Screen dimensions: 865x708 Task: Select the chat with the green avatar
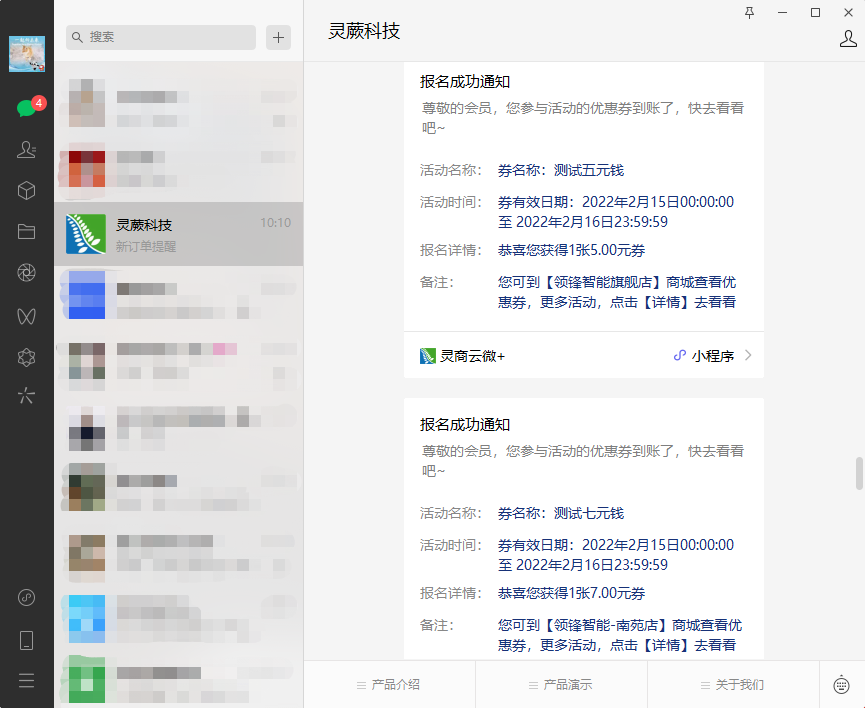point(179,679)
